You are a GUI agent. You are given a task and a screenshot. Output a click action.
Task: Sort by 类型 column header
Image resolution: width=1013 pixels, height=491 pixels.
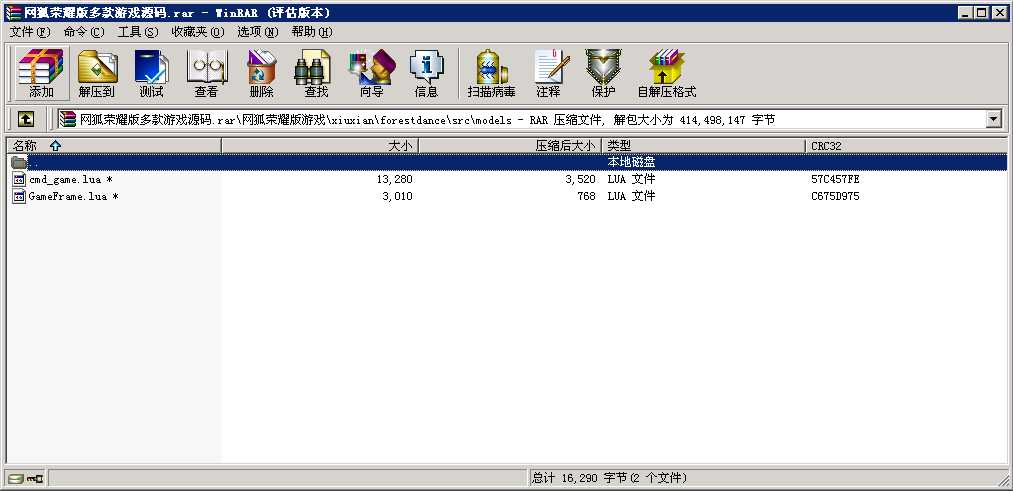click(x=703, y=146)
